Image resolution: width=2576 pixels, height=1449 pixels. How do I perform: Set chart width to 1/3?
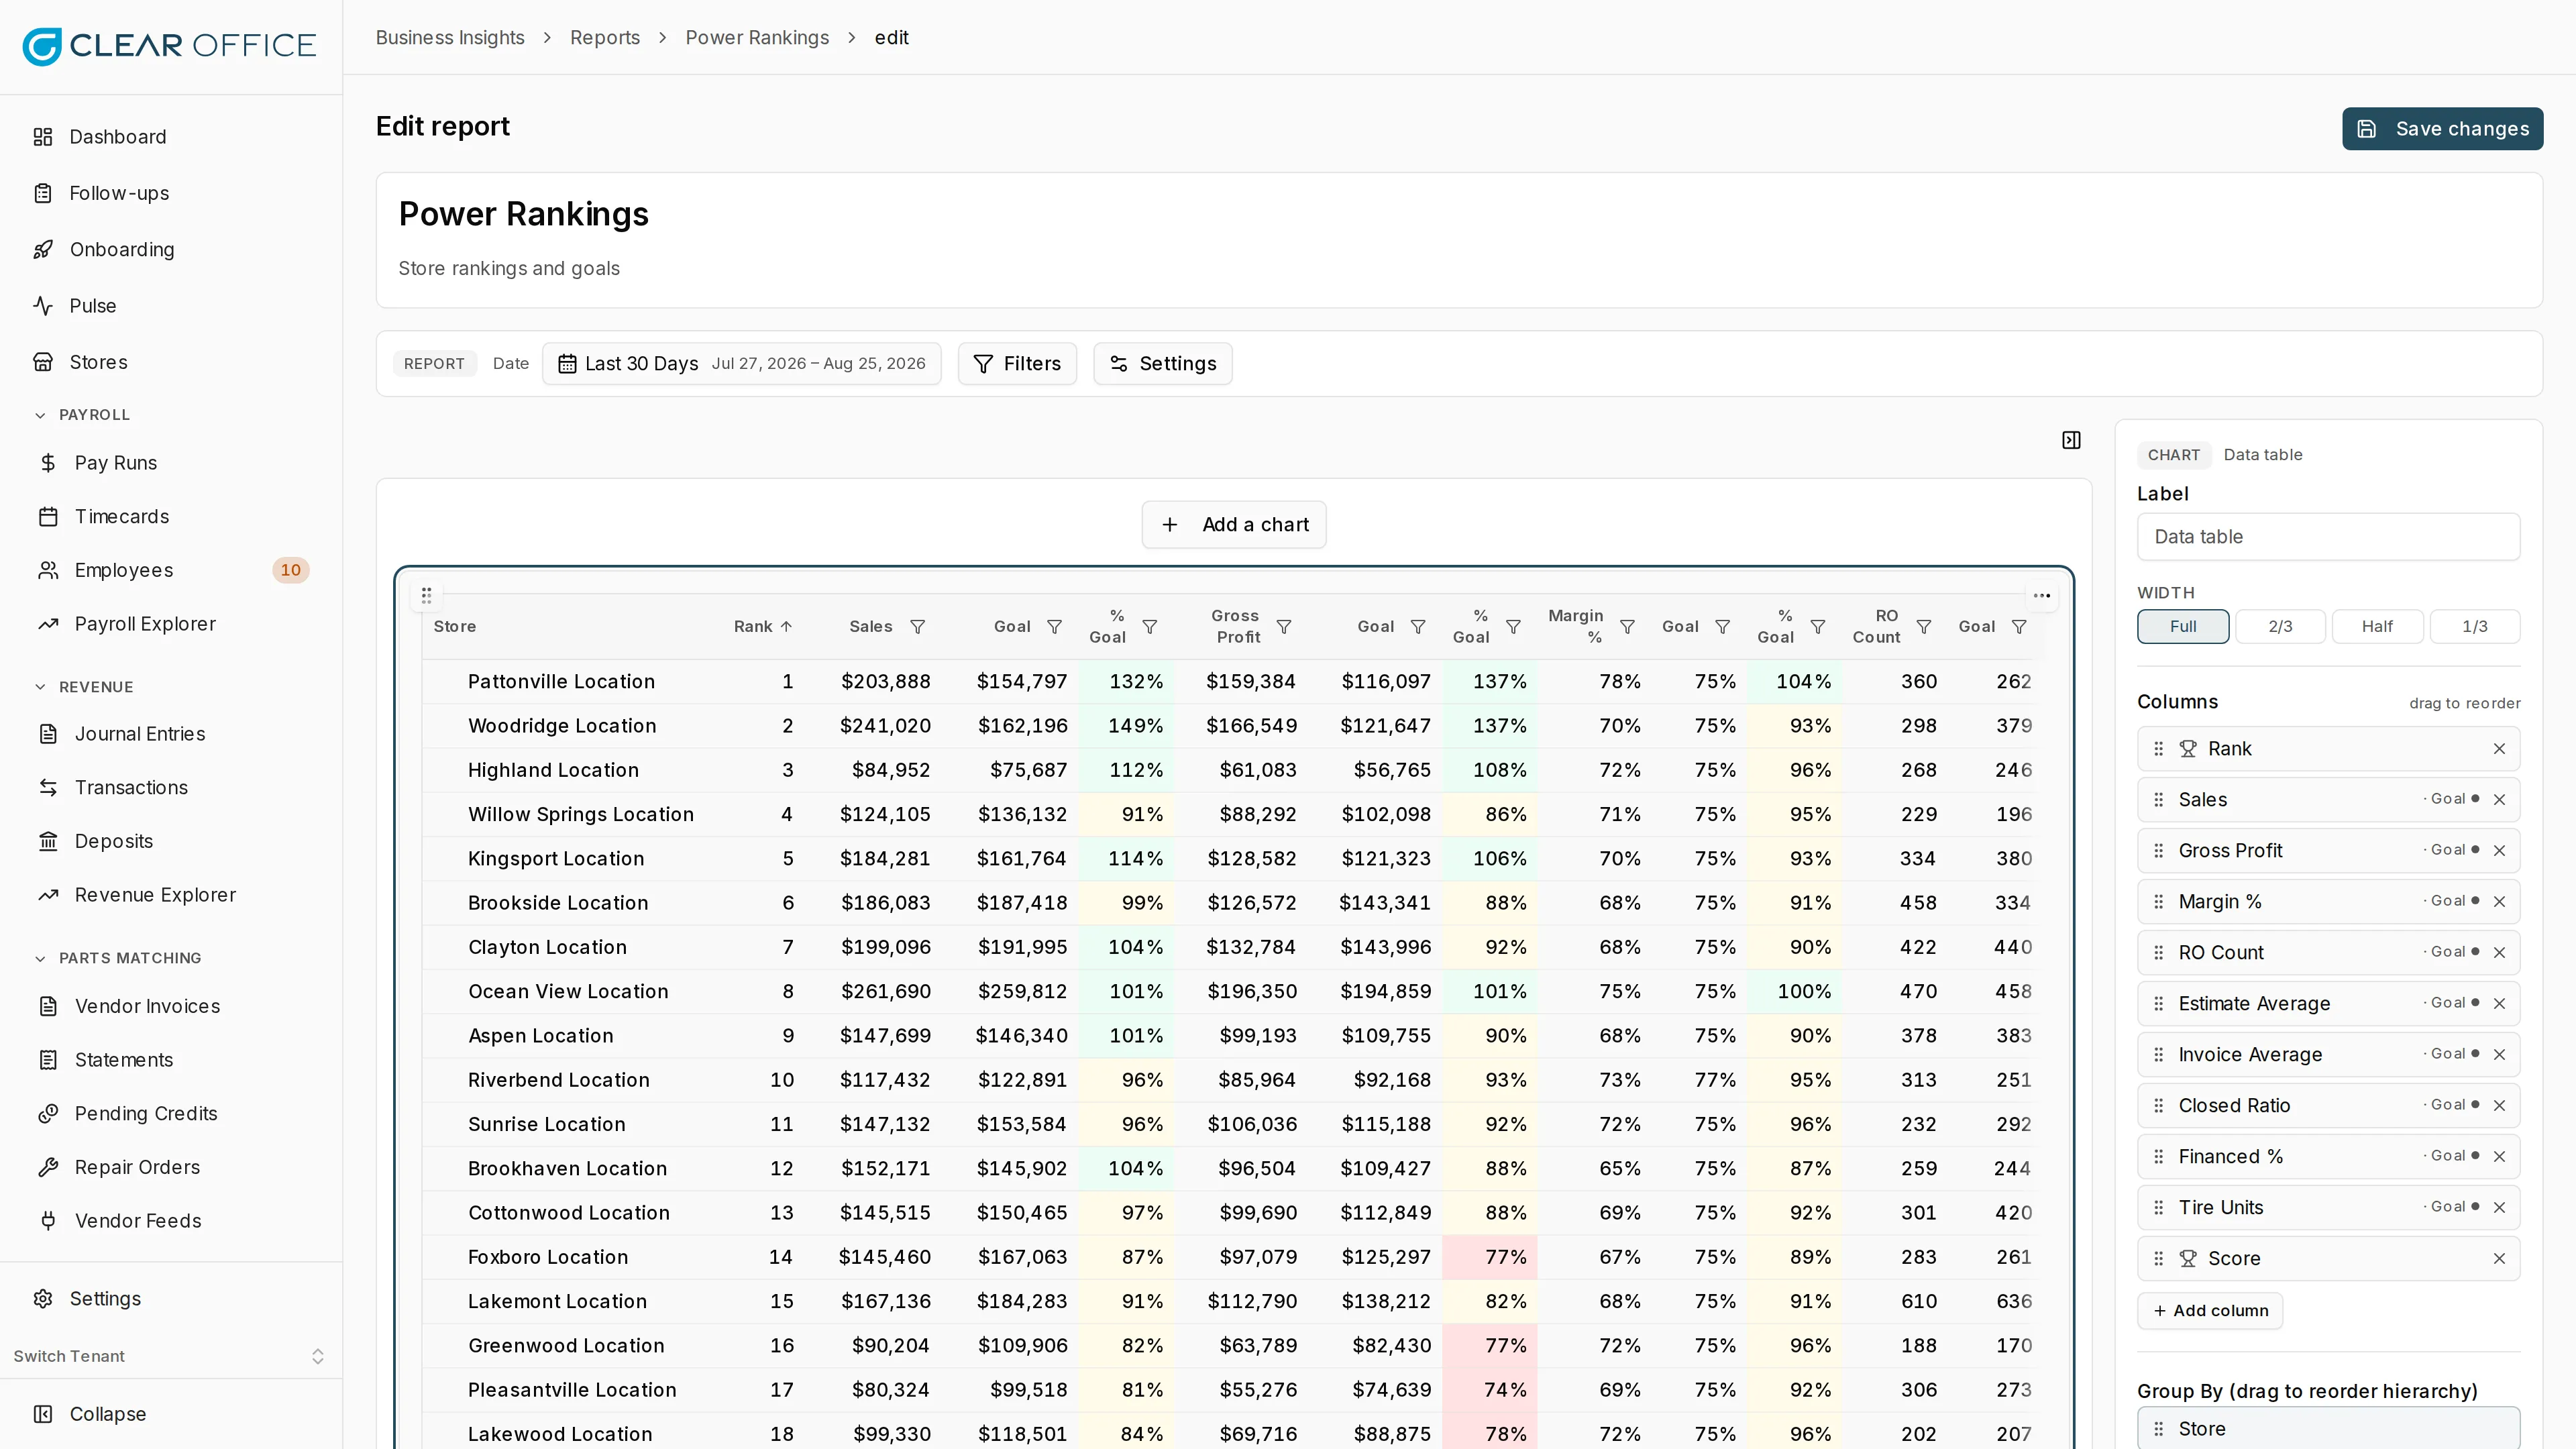(2474, 627)
